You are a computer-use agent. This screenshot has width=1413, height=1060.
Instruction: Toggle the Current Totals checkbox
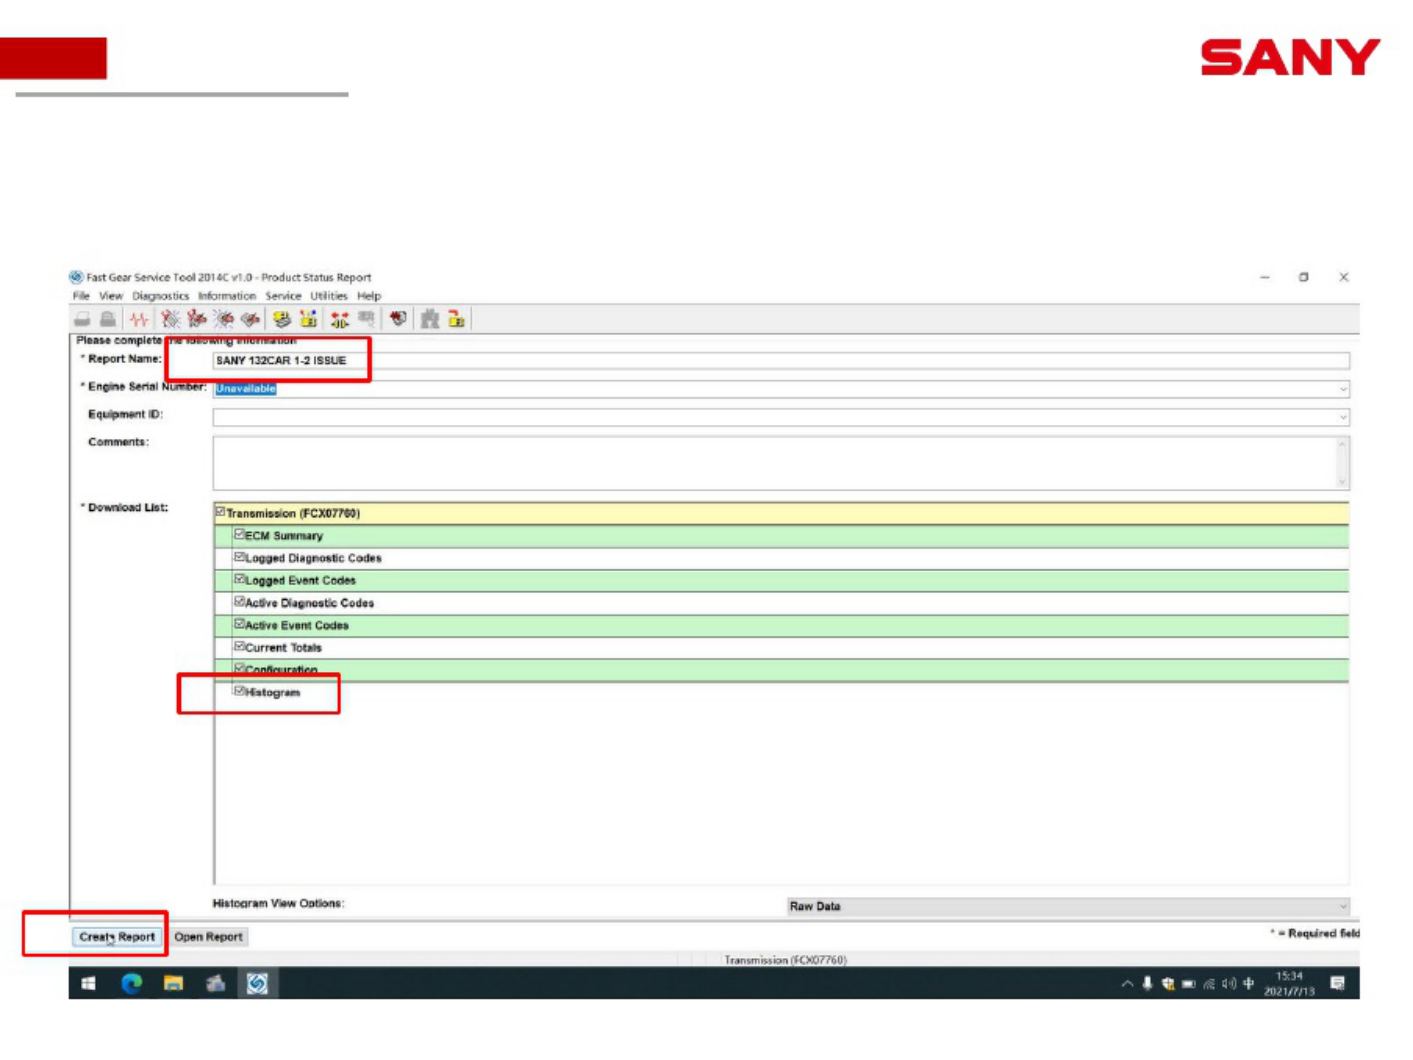pos(239,646)
